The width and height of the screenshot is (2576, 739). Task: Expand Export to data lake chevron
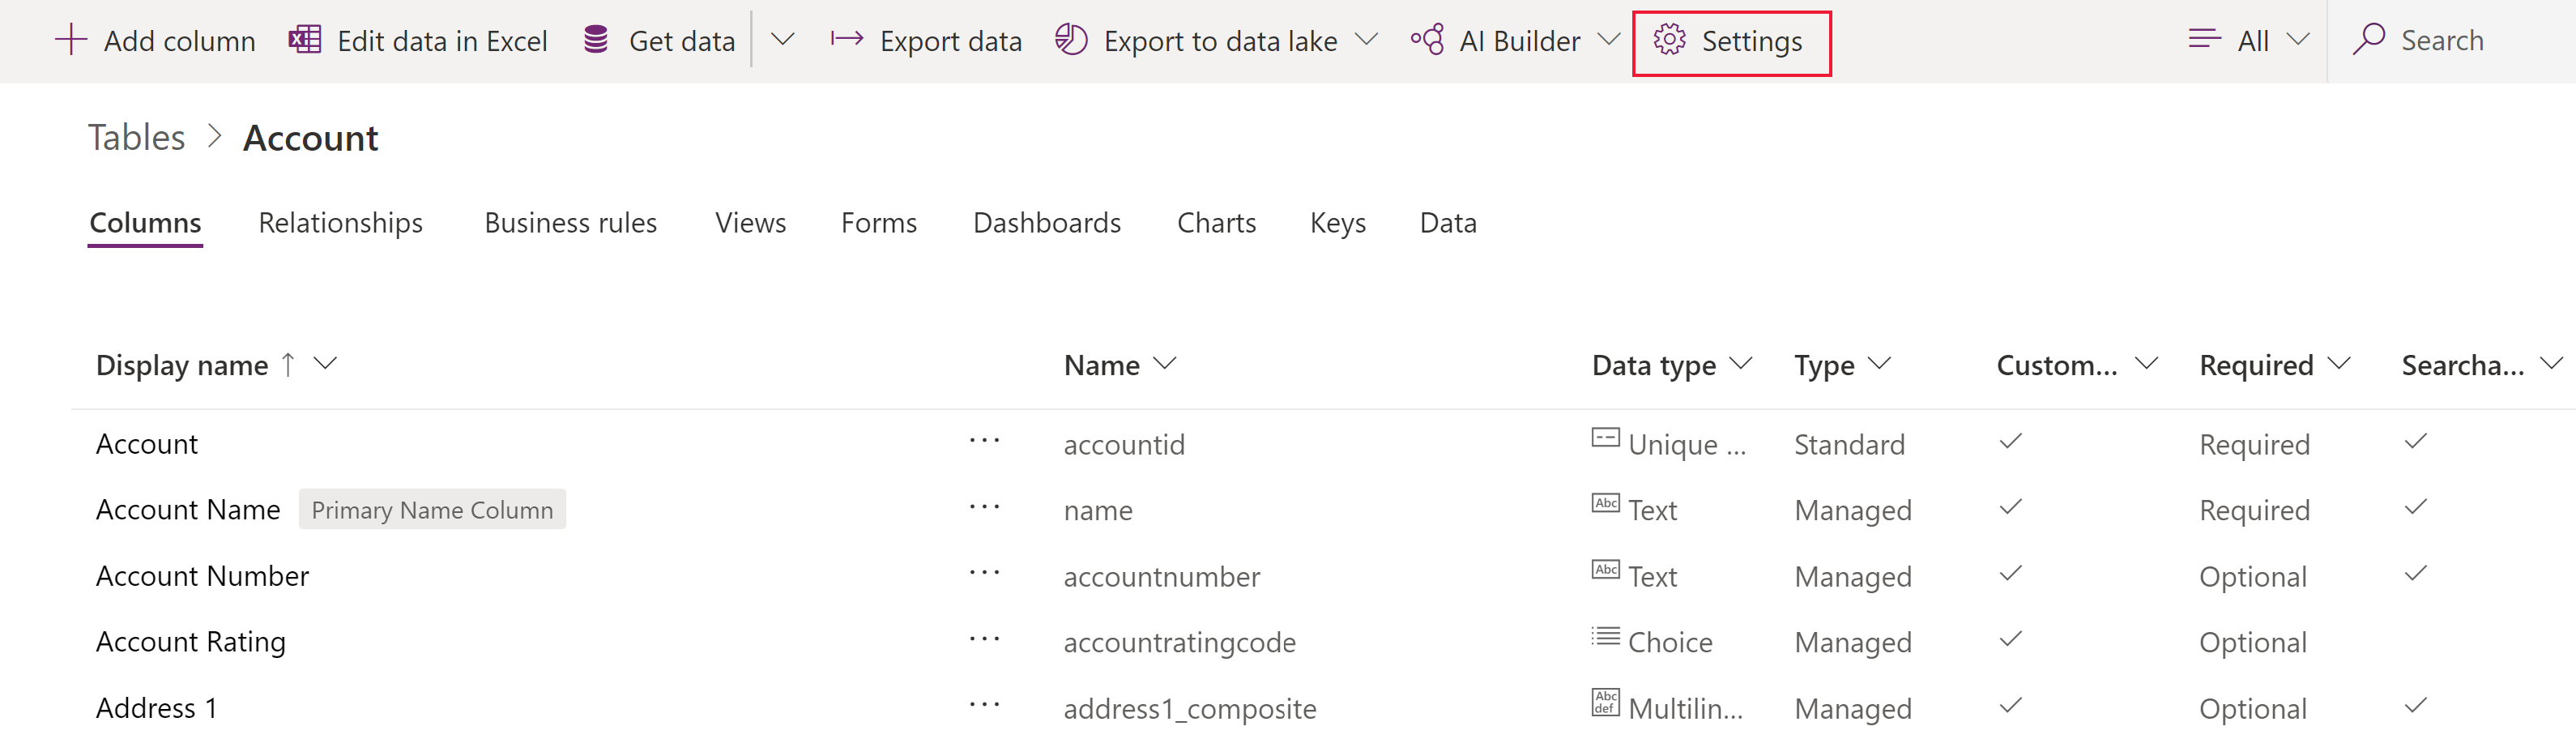1366,40
